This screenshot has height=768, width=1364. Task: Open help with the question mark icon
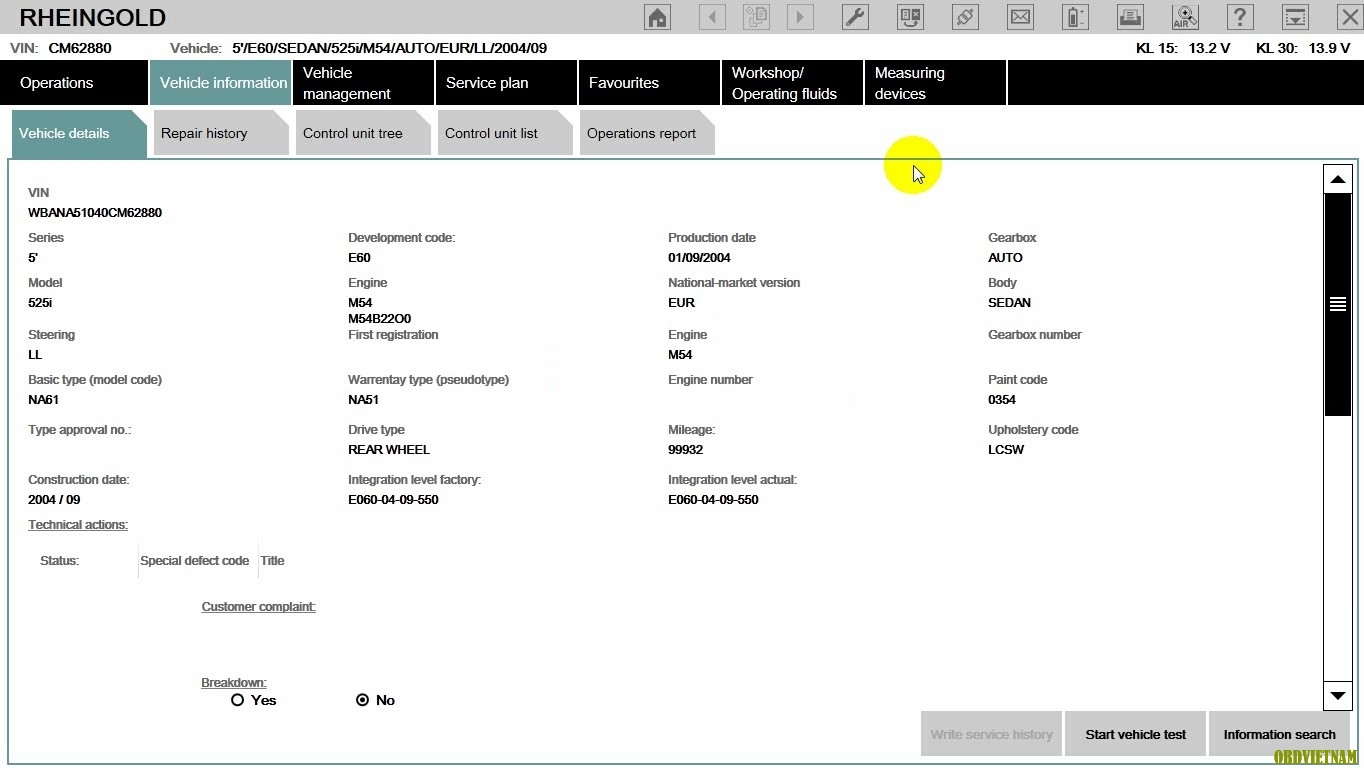coord(1240,17)
